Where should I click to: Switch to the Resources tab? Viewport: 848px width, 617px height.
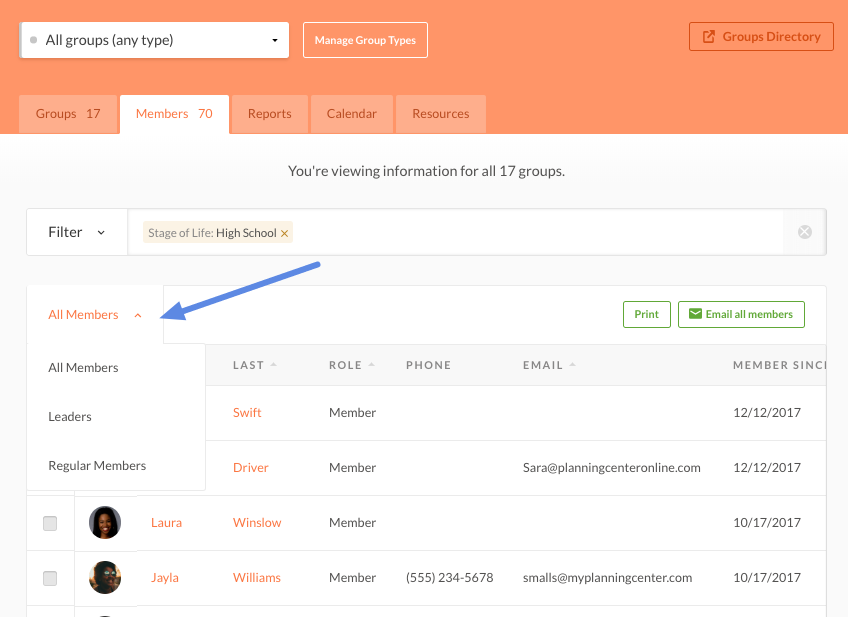[x=441, y=114]
